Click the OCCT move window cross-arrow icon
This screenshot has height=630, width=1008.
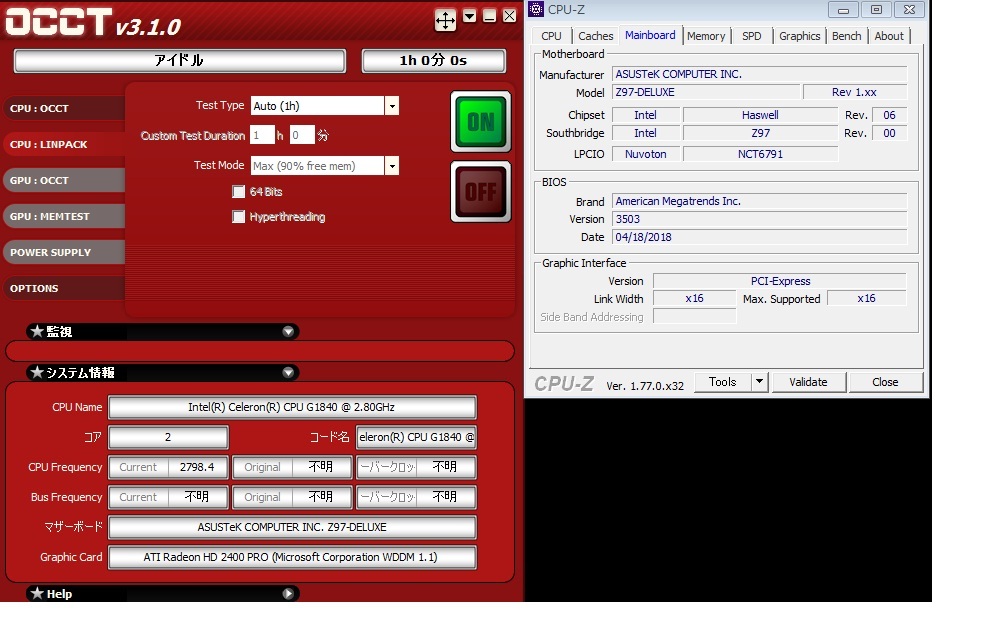(446, 19)
